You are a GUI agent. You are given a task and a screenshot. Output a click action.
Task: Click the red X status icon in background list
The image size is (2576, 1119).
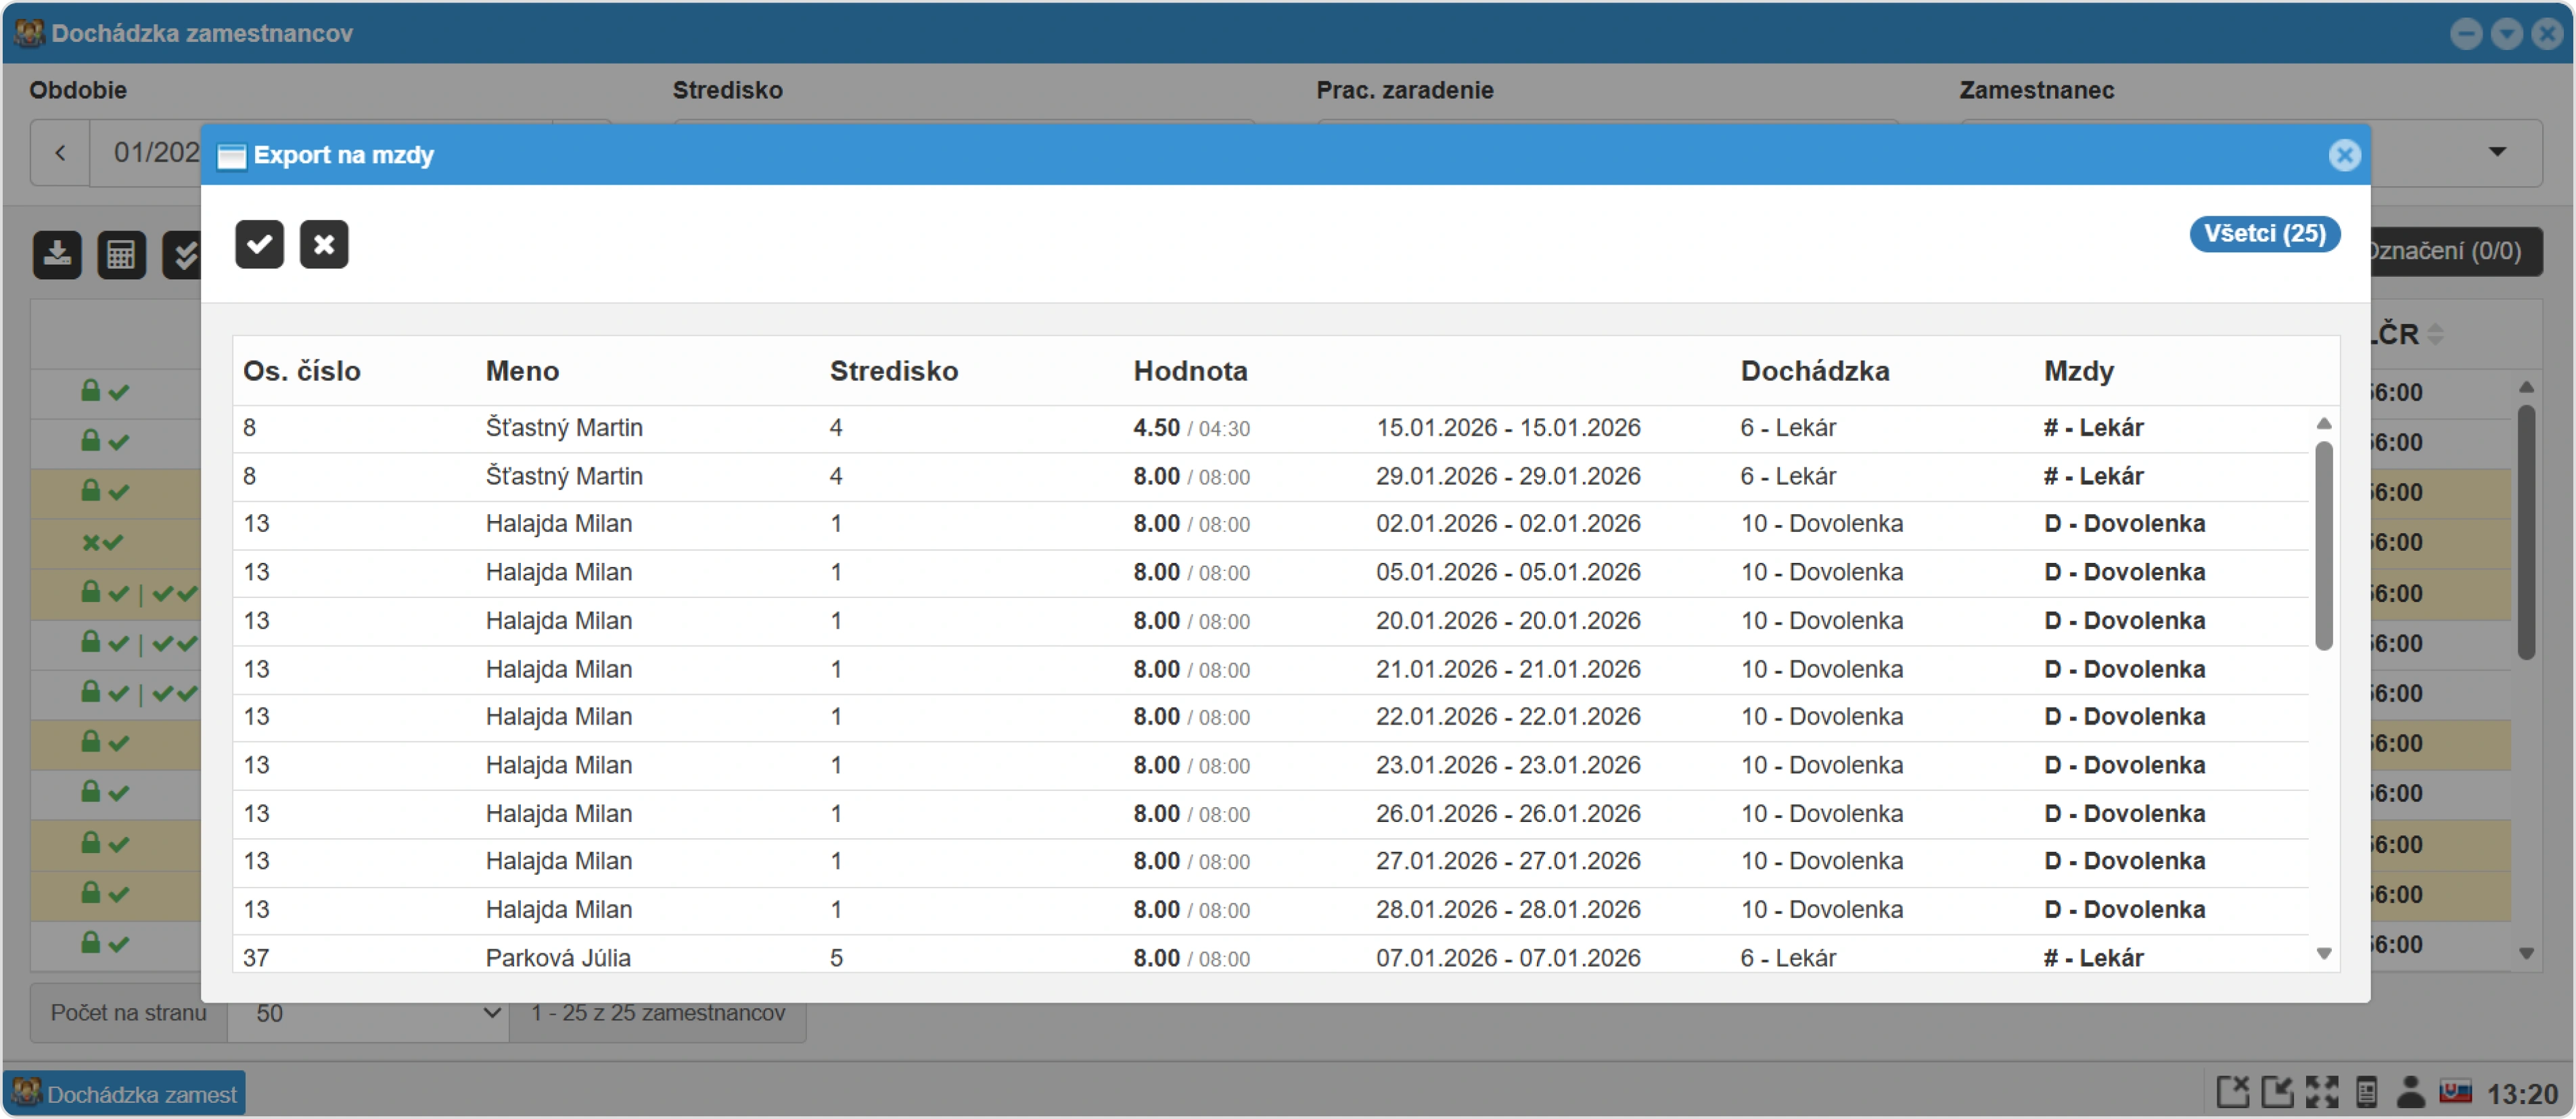pos(91,542)
